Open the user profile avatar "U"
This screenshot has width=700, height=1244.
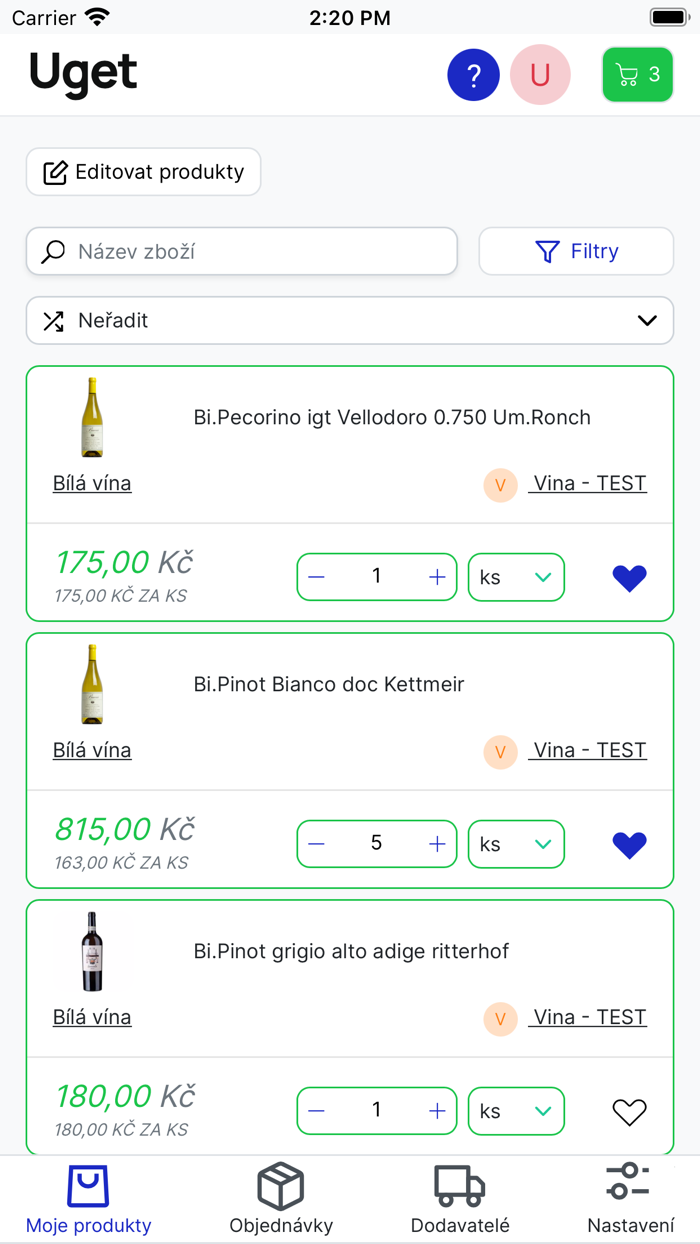(540, 75)
